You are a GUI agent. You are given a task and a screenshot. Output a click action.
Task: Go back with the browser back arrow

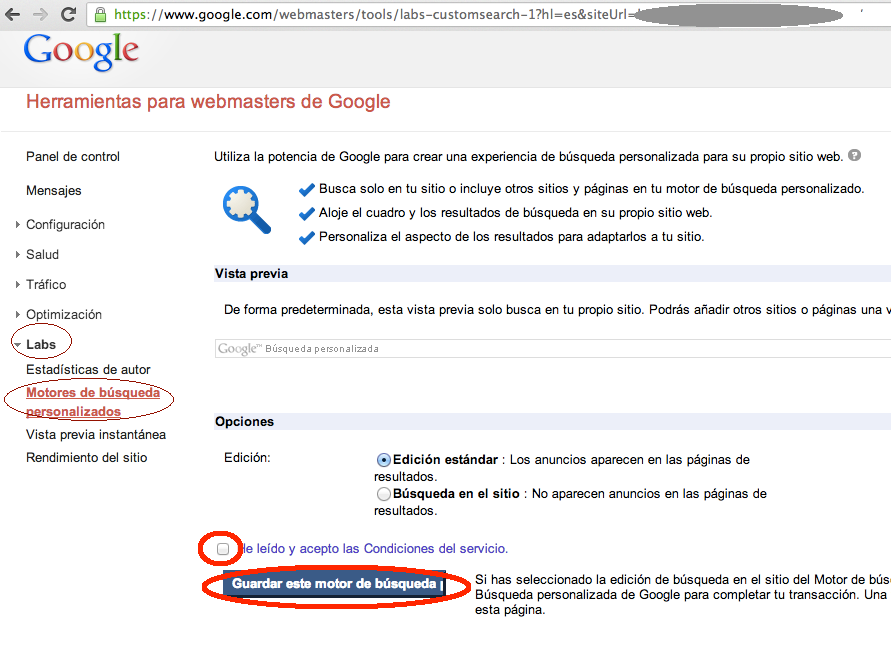(12, 14)
